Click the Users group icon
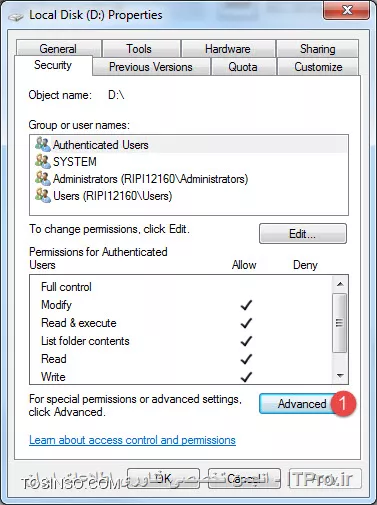 tap(43, 195)
